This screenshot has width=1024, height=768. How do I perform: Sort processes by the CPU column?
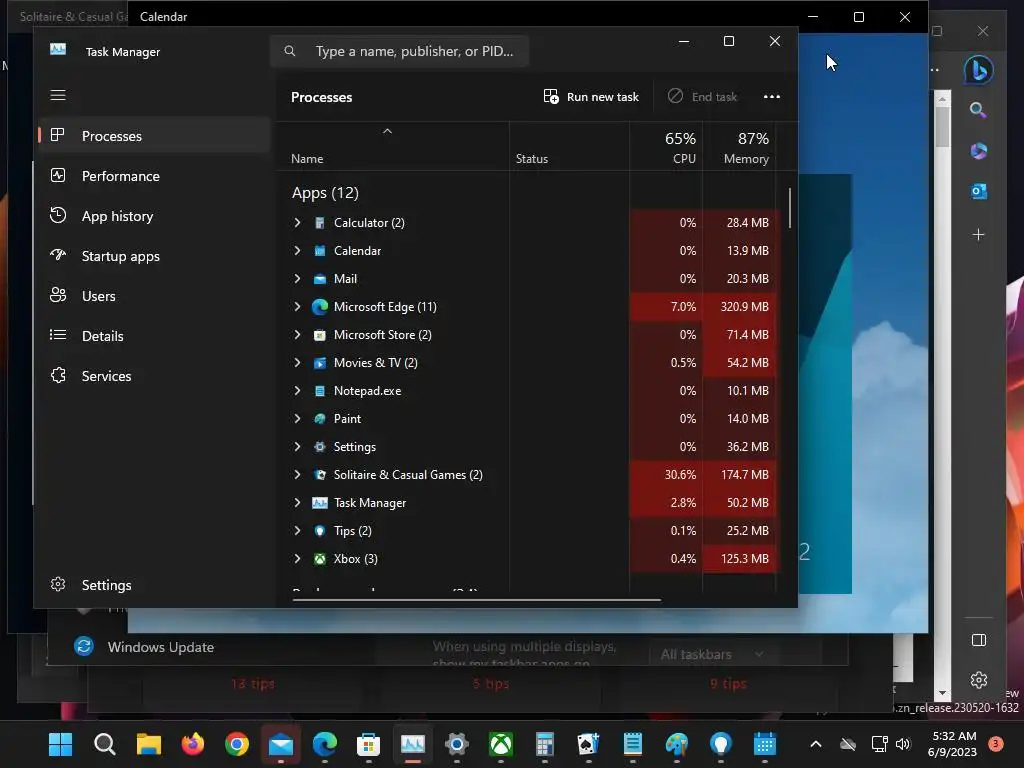click(x=666, y=148)
